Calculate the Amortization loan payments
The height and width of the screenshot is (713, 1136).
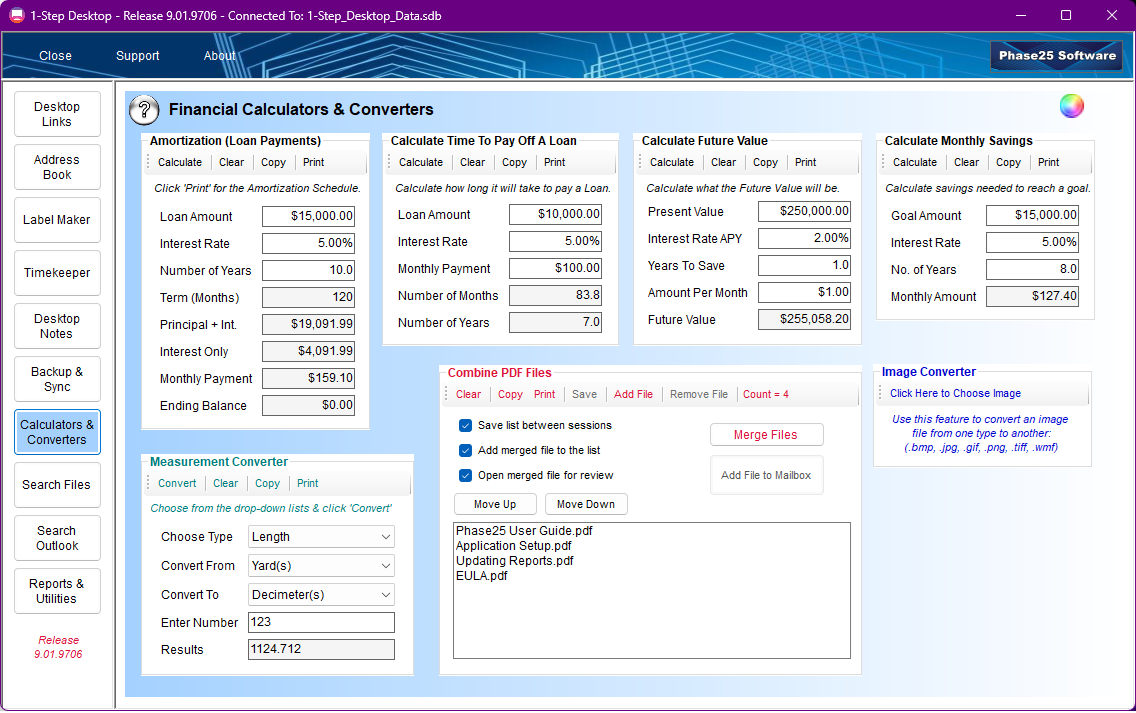pyautogui.click(x=180, y=162)
